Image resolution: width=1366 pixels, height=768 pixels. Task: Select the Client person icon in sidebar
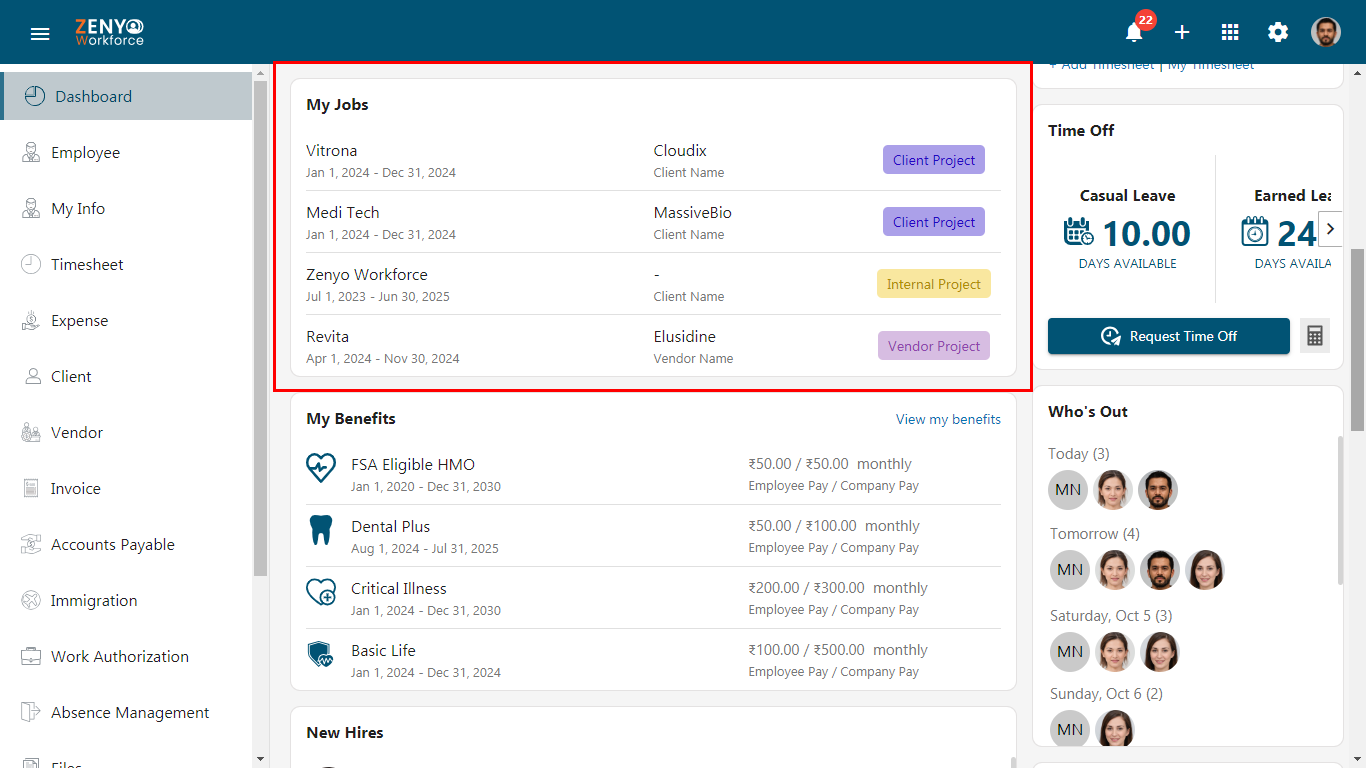coord(31,376)
